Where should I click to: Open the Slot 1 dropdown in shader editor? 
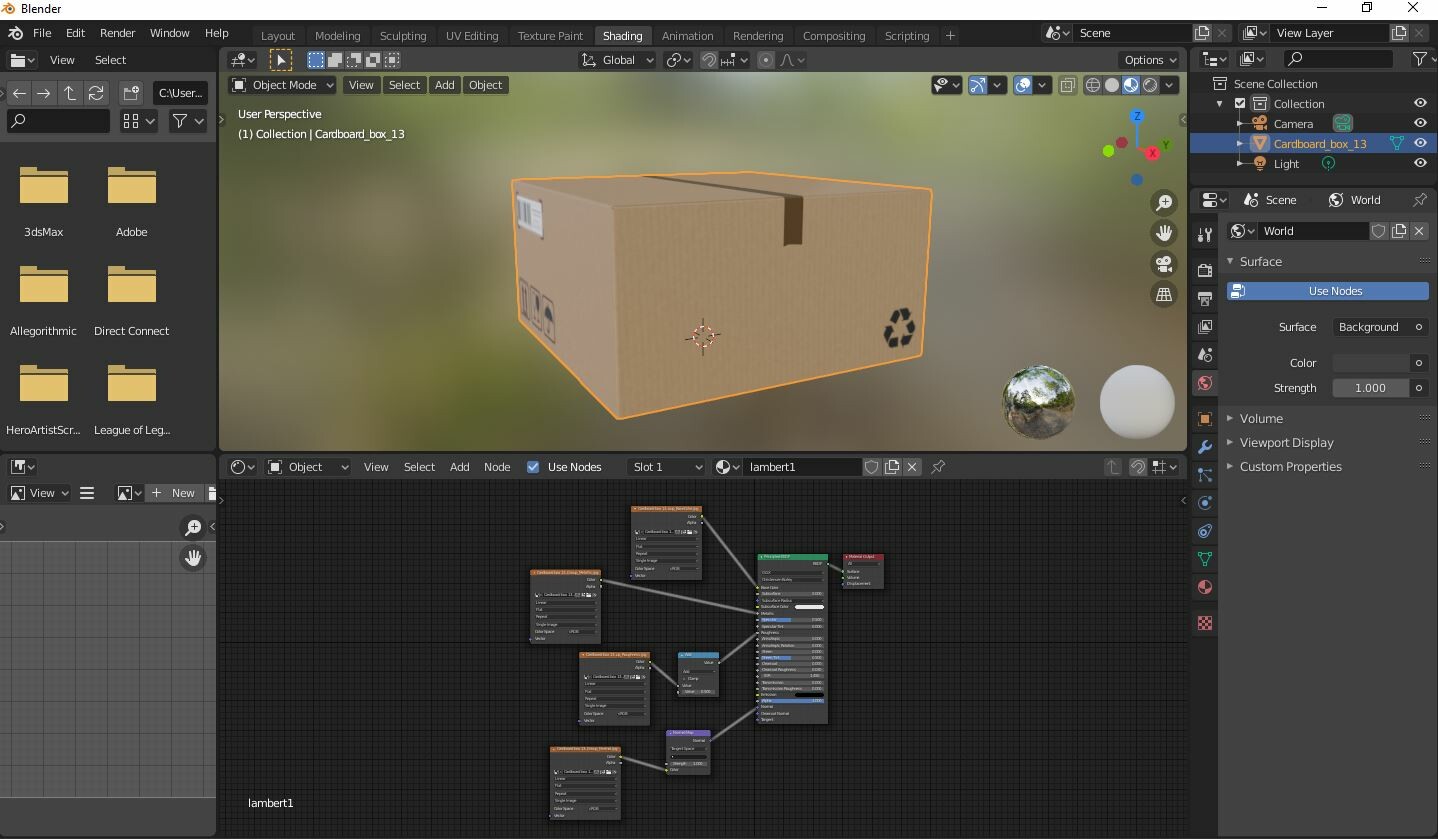coord(666,467)
